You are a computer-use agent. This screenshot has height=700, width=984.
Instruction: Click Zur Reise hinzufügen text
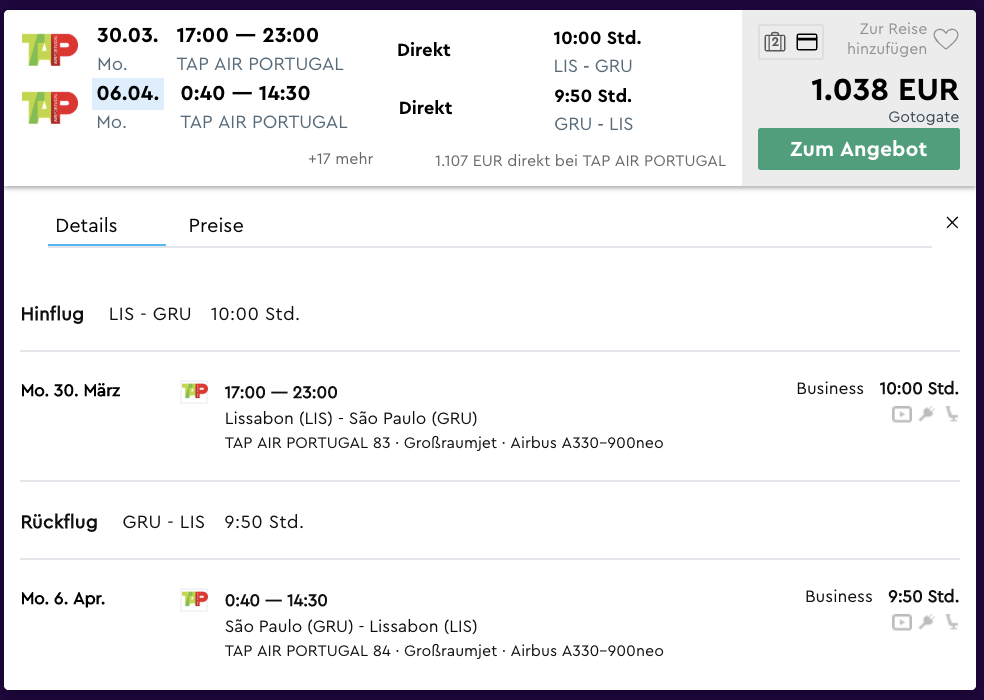point(887,39)
